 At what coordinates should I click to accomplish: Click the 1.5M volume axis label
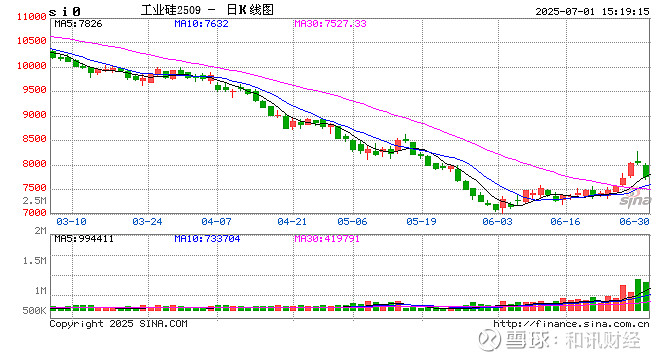(35, 261)
